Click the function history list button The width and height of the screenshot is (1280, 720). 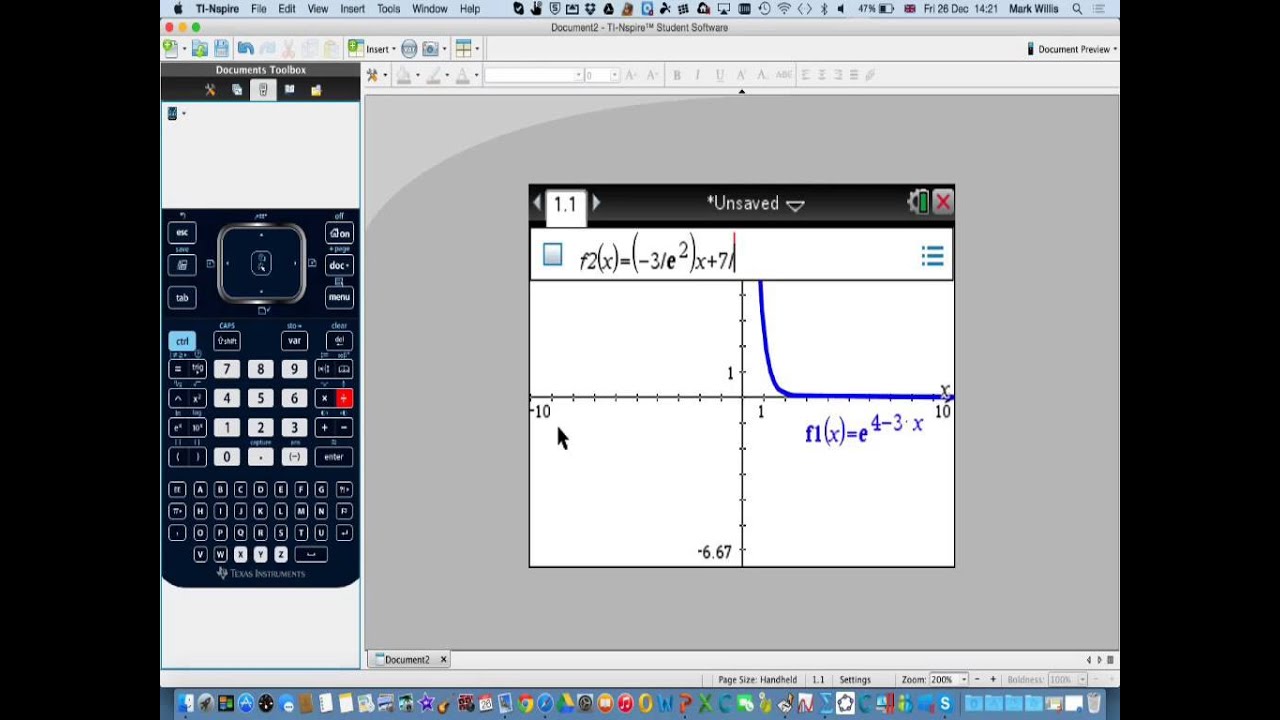pos(932,257)
